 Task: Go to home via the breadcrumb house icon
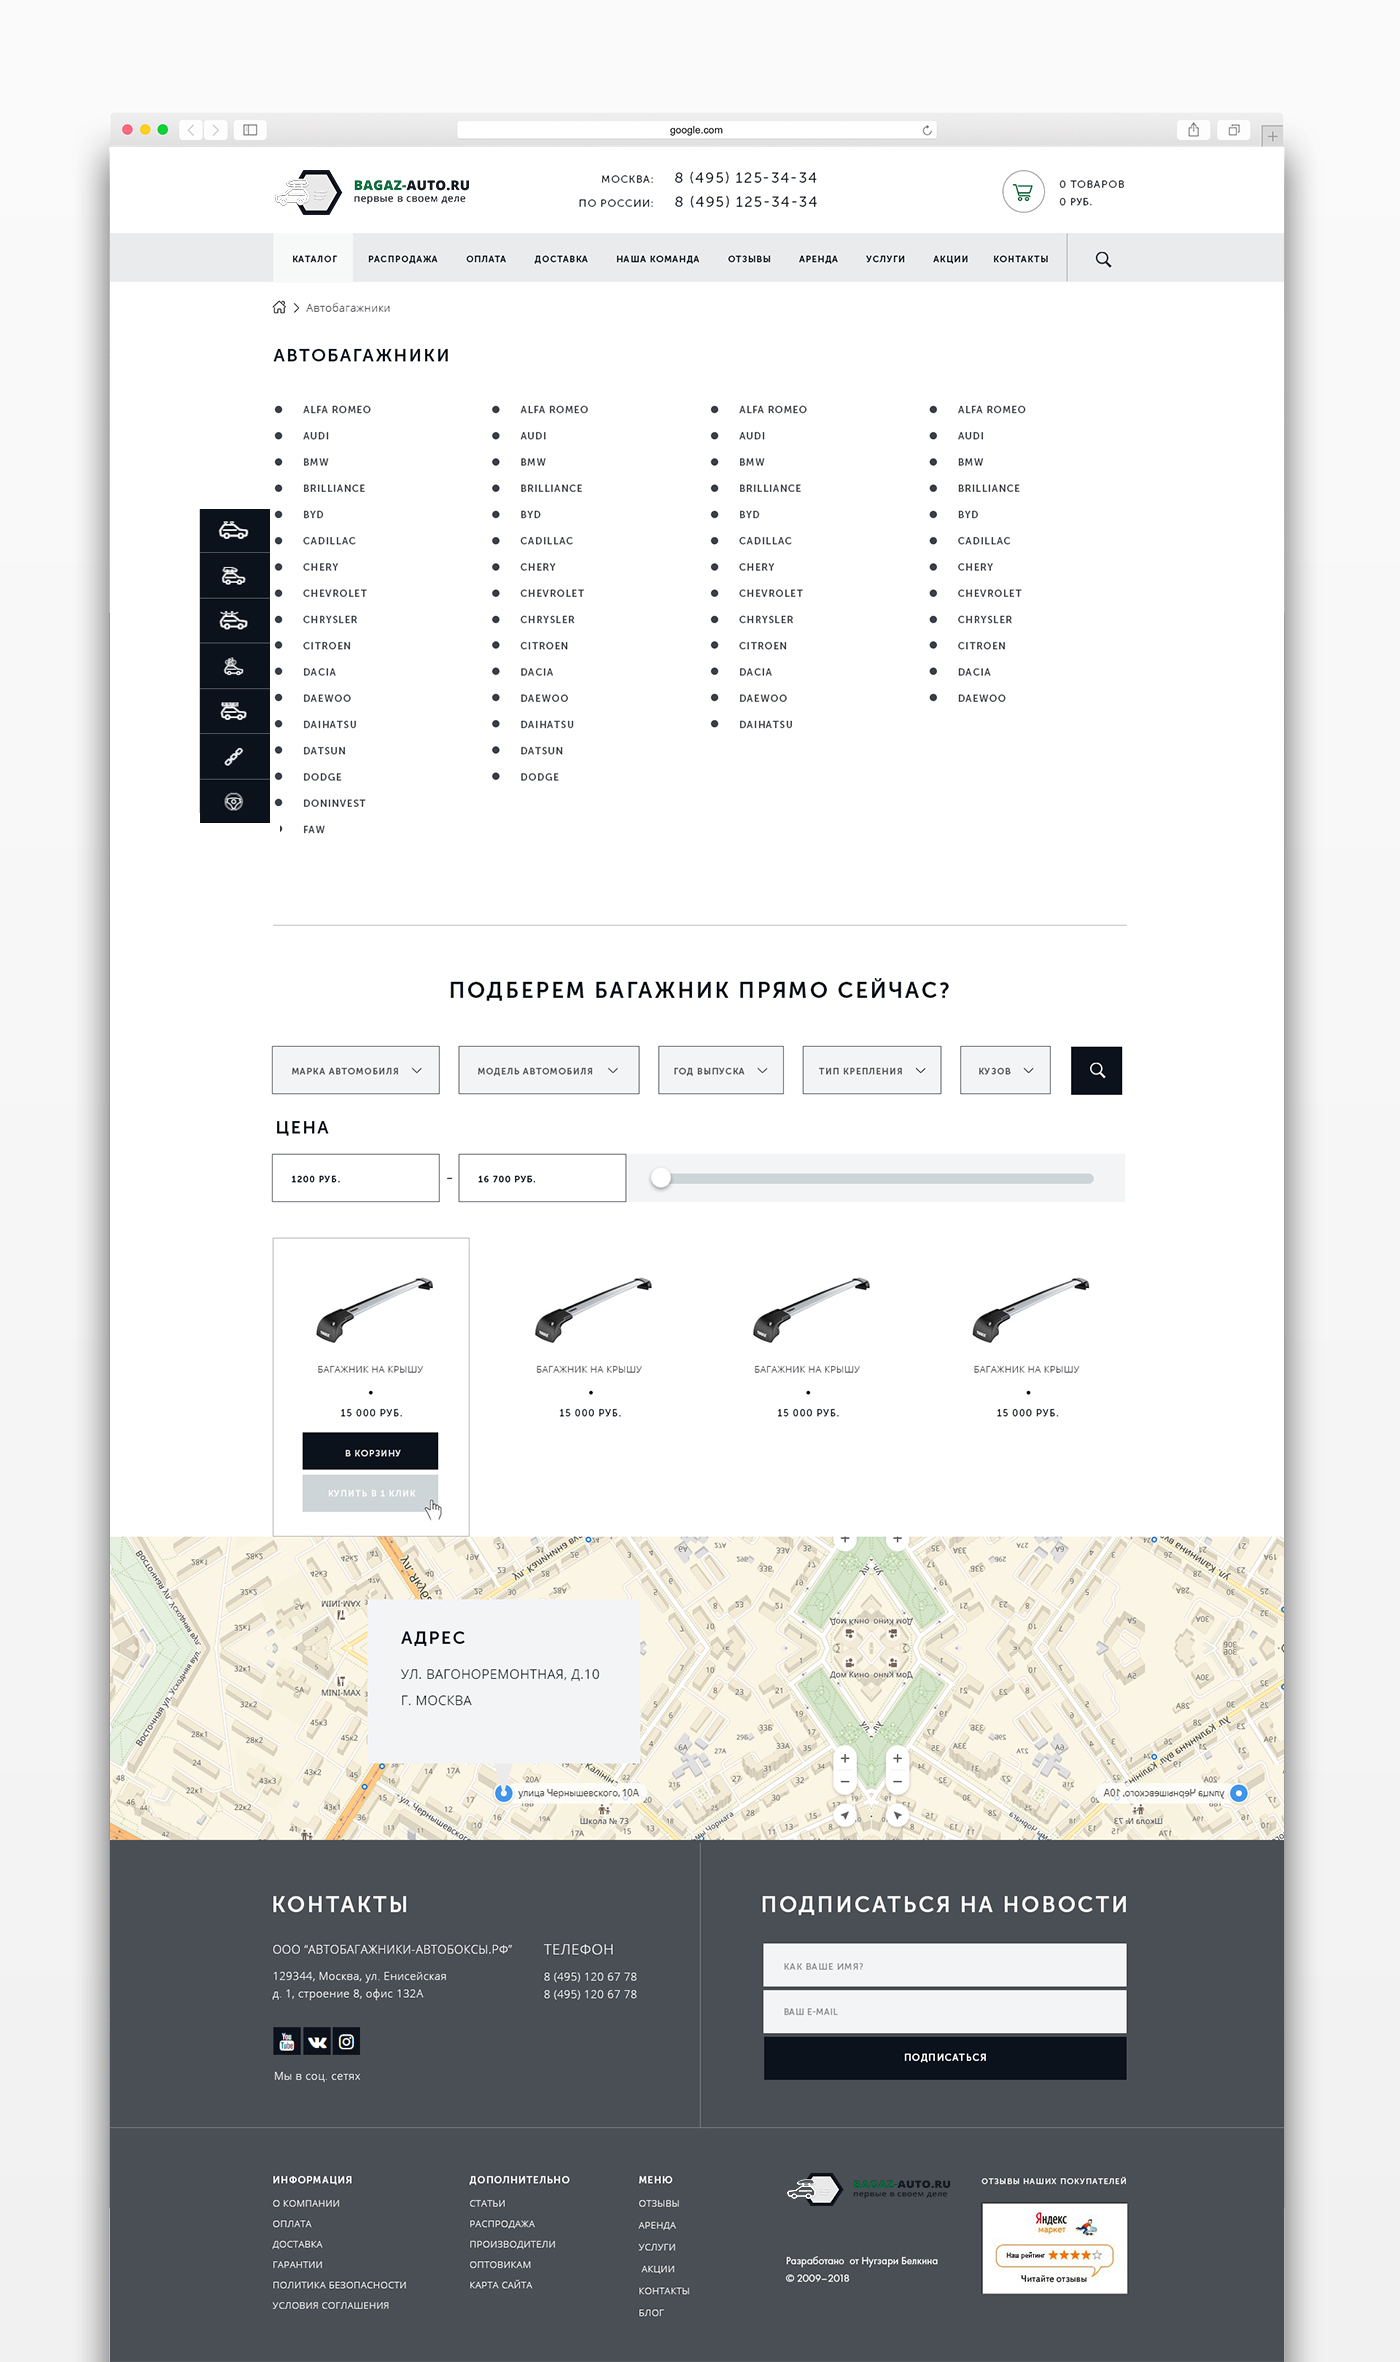pos(280,307)
